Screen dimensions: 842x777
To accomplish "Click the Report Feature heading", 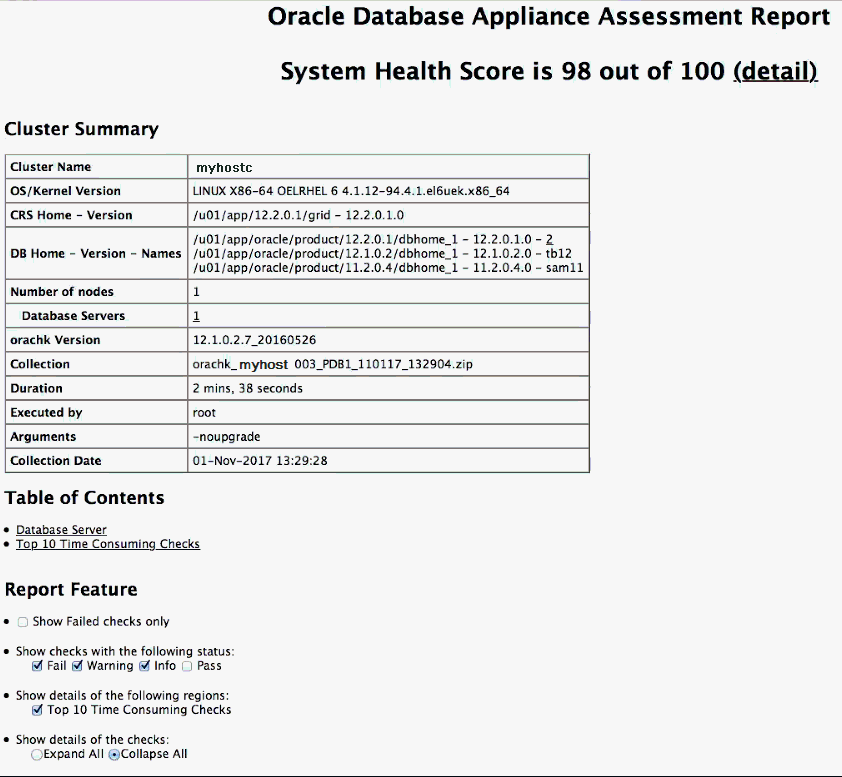I will click(70, 589).
